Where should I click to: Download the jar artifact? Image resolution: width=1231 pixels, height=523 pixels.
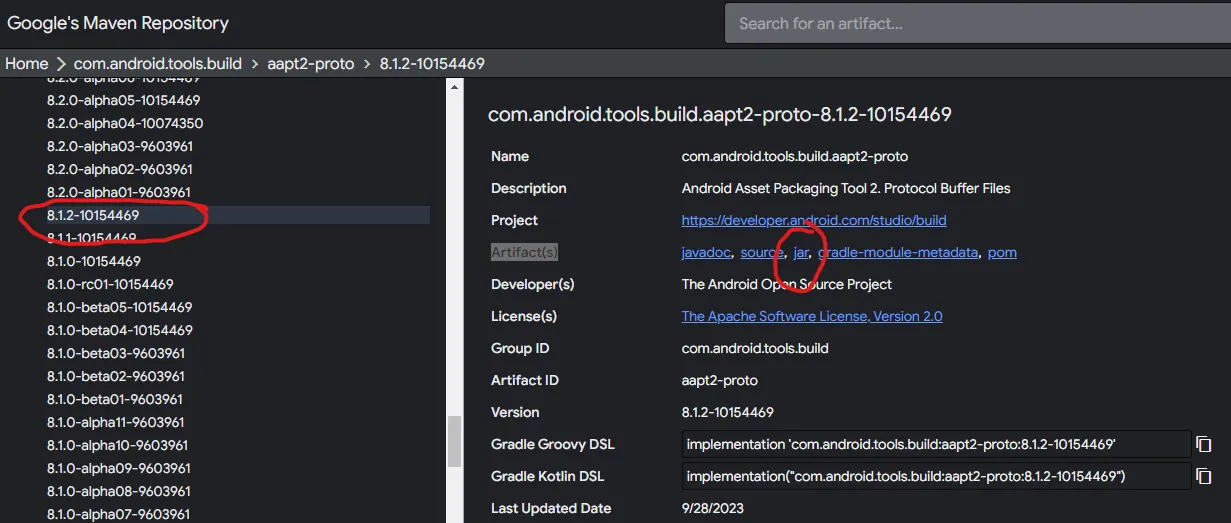click(800, 252)
